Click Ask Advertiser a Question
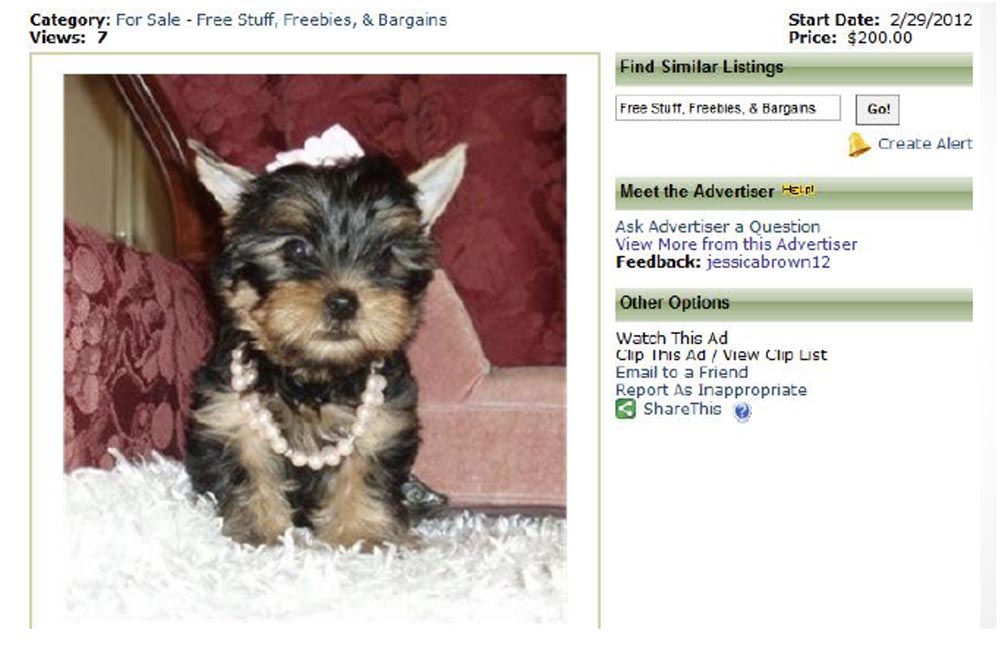 [717, 226]
